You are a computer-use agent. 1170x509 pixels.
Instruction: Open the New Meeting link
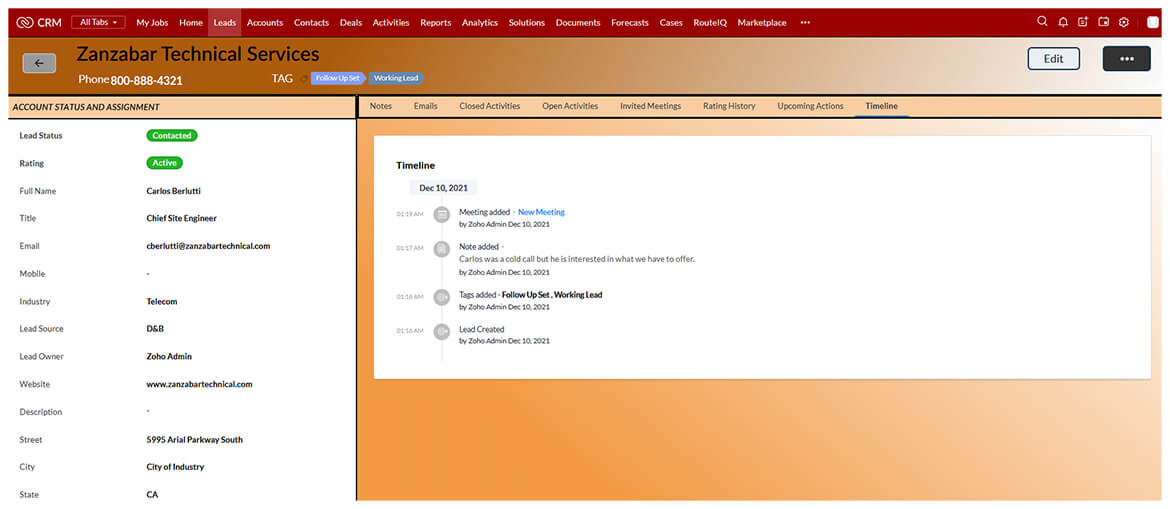541,212
